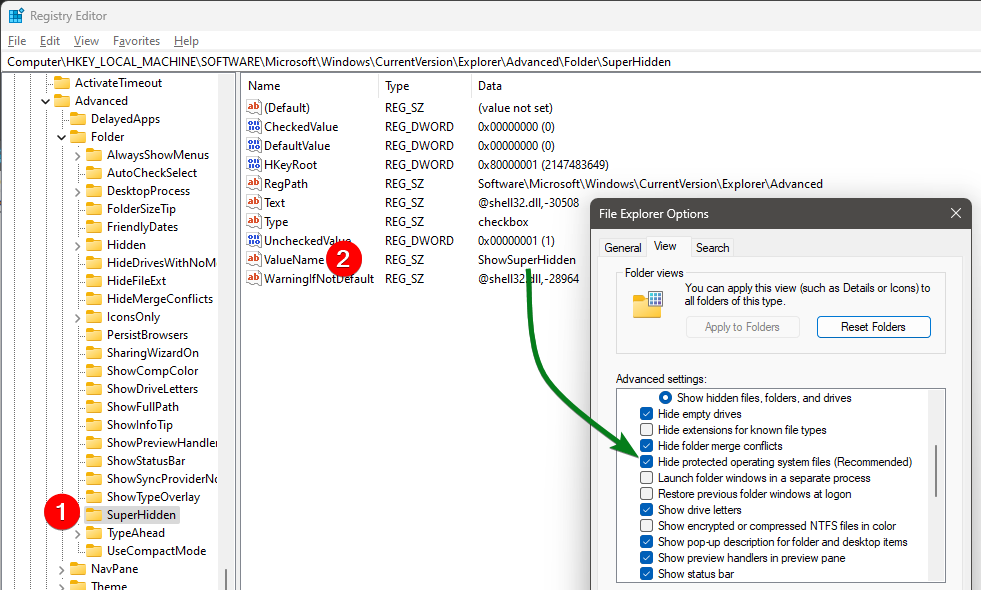Expand the Hidden key

(x=78, y=245)
